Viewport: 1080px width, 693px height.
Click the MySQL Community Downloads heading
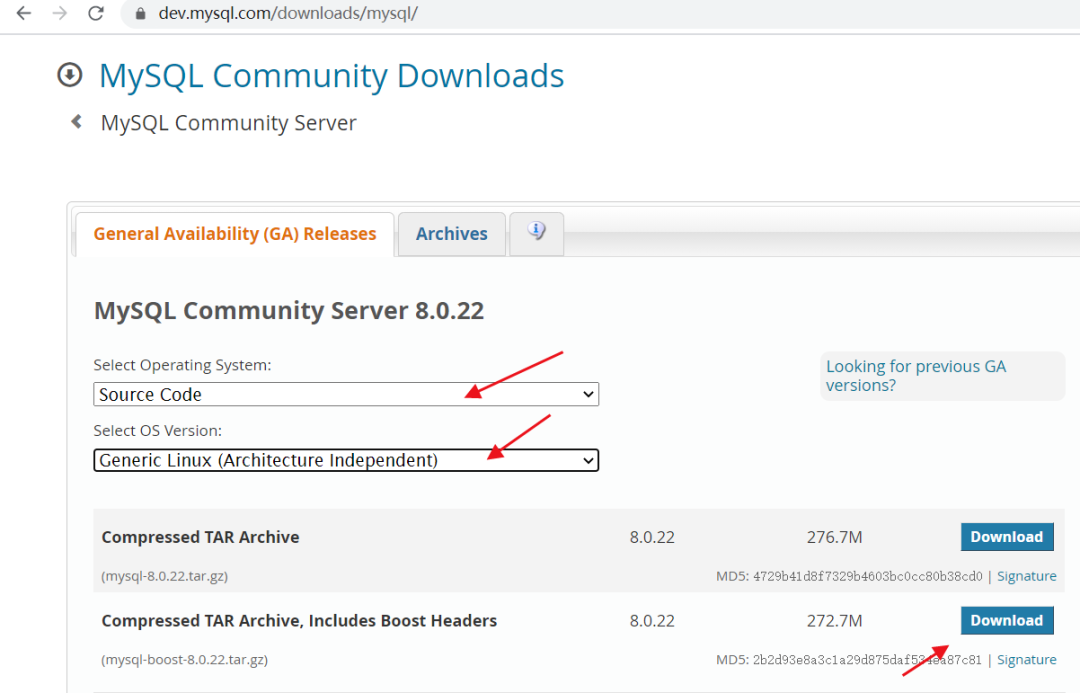pyautogui.click(x=330, y=75)
